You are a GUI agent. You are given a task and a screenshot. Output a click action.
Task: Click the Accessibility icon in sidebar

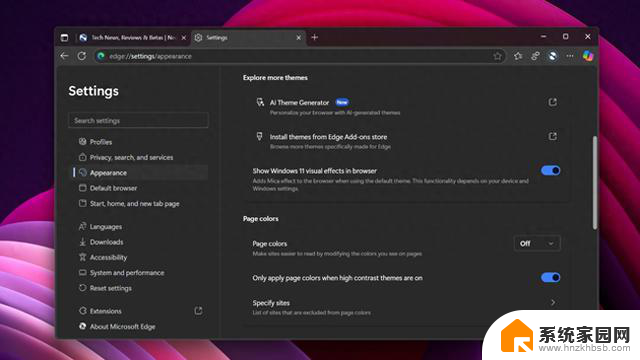(82, 257)
